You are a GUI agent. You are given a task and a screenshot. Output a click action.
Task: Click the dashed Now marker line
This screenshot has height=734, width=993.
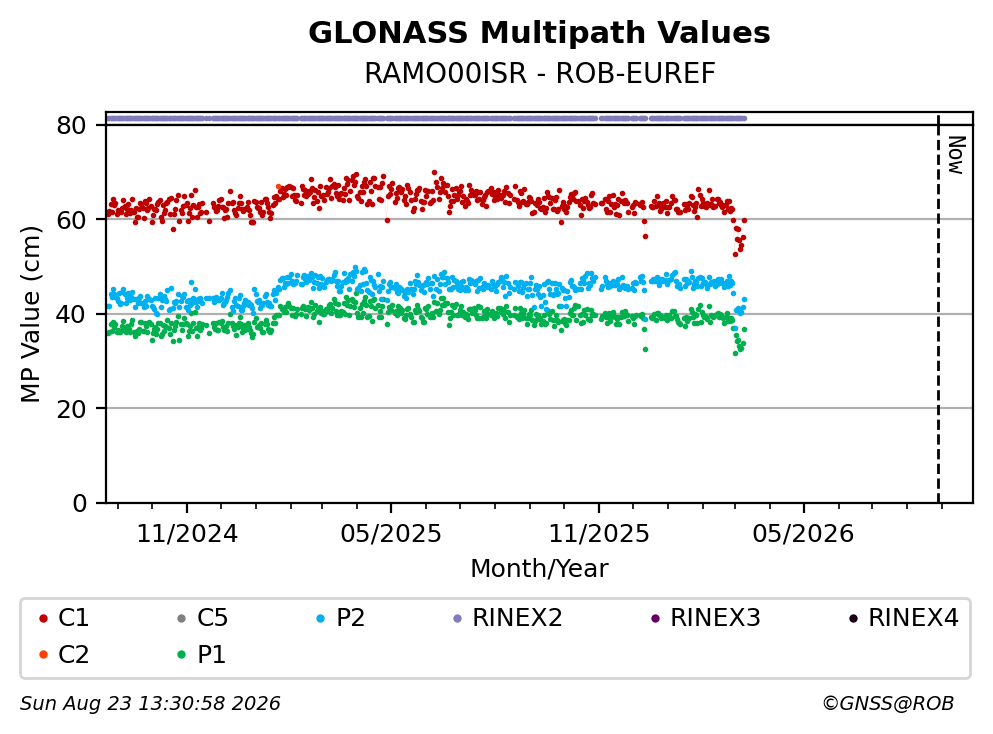point(938,309)
